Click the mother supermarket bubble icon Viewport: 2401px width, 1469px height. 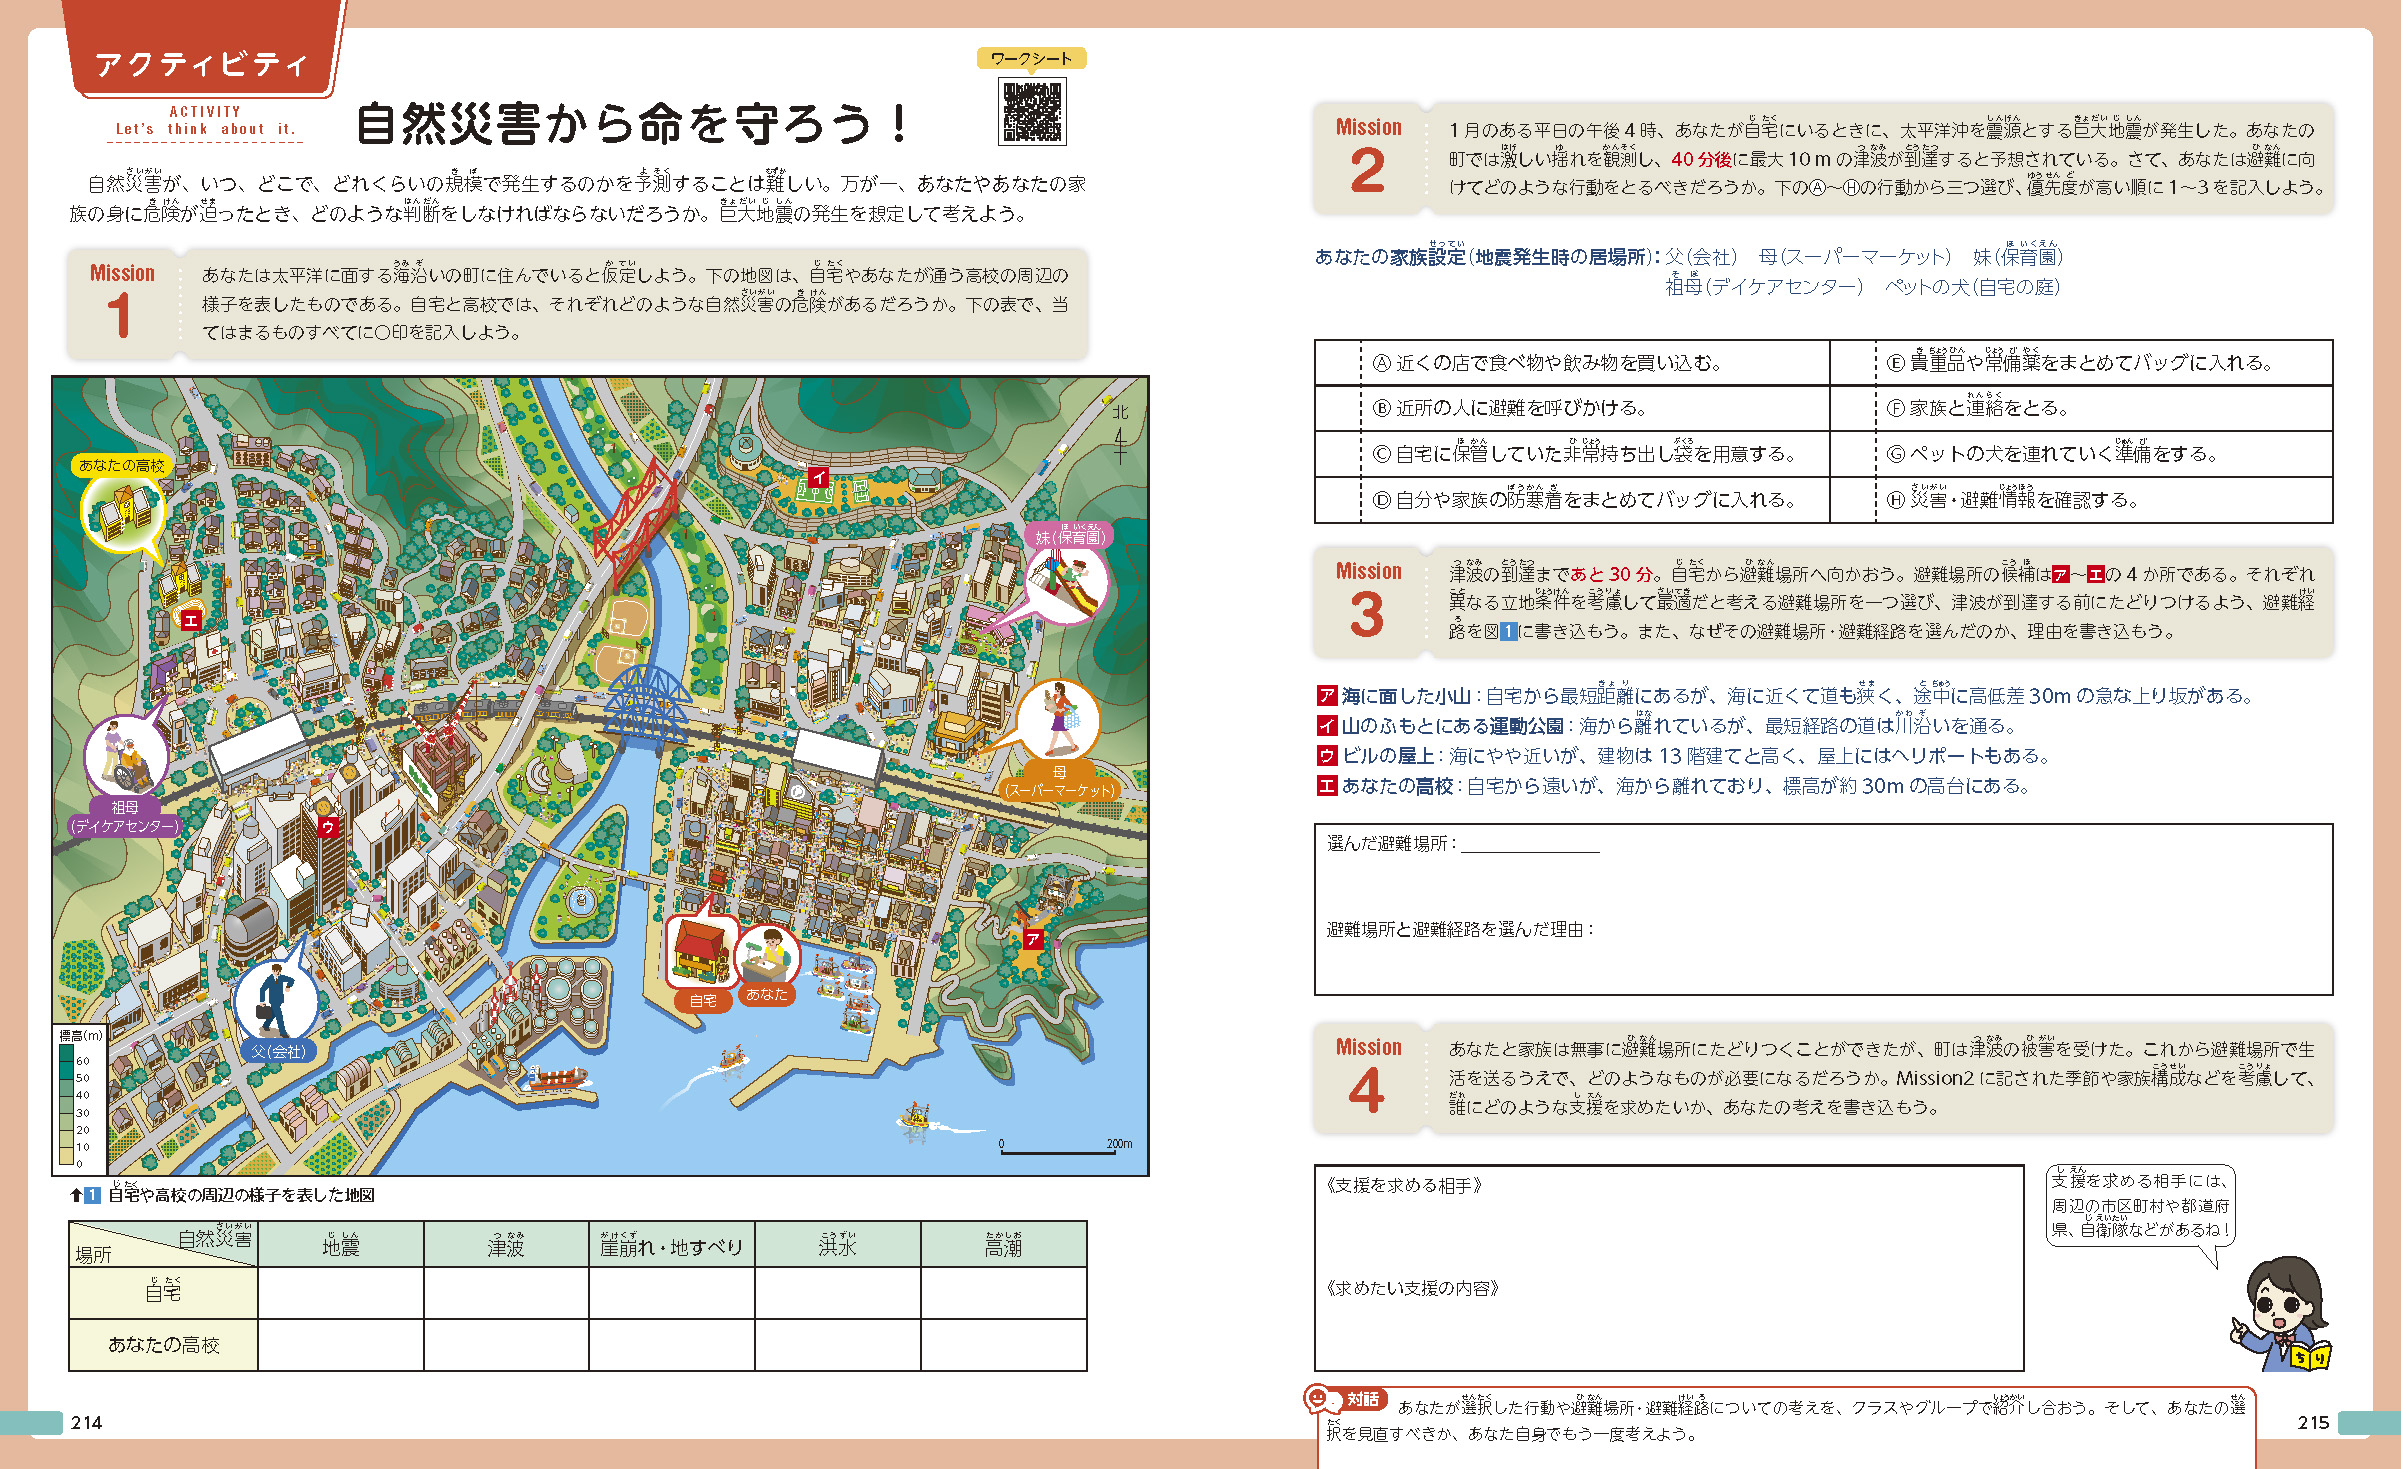pos(1058,720)
